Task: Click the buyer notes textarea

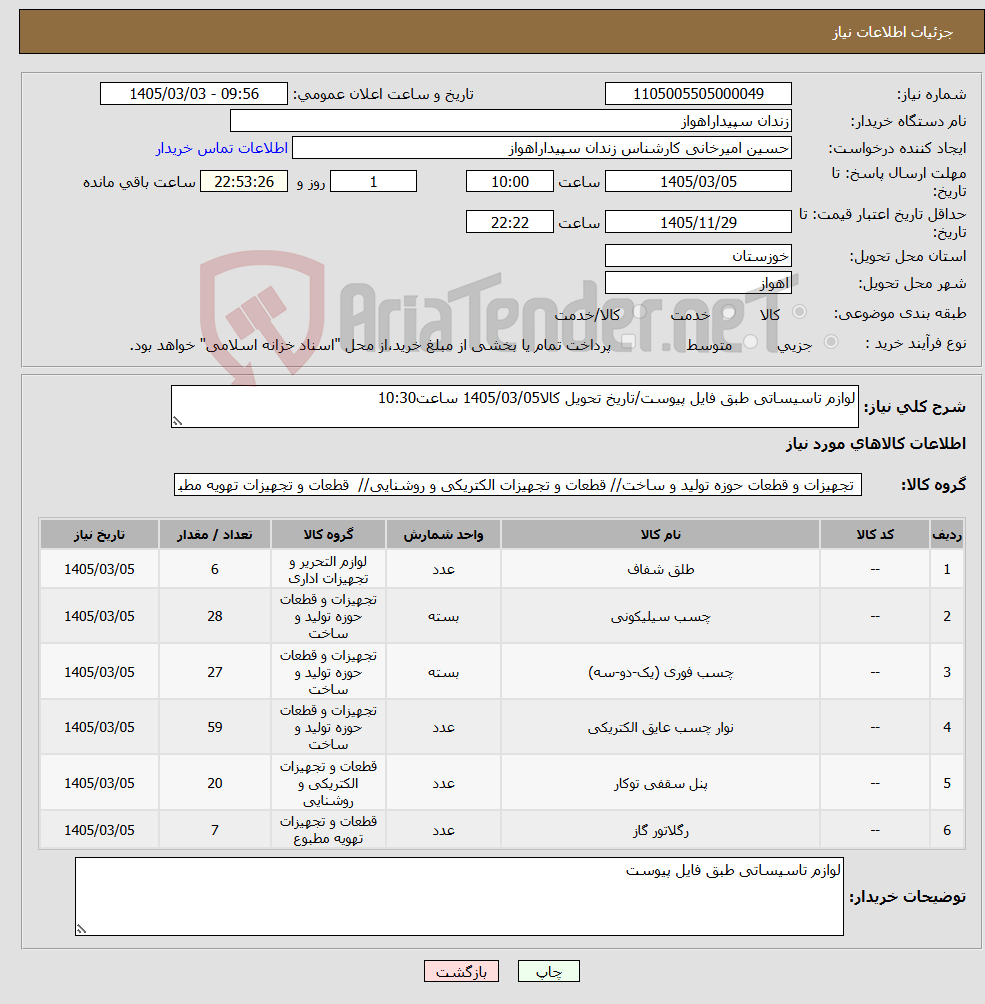Action: point(459,896)
